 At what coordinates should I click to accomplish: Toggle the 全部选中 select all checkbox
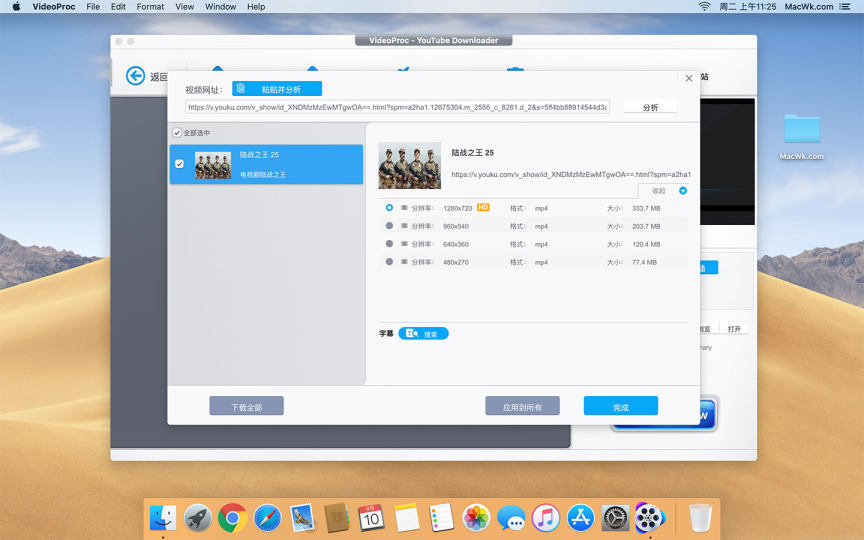177,132
